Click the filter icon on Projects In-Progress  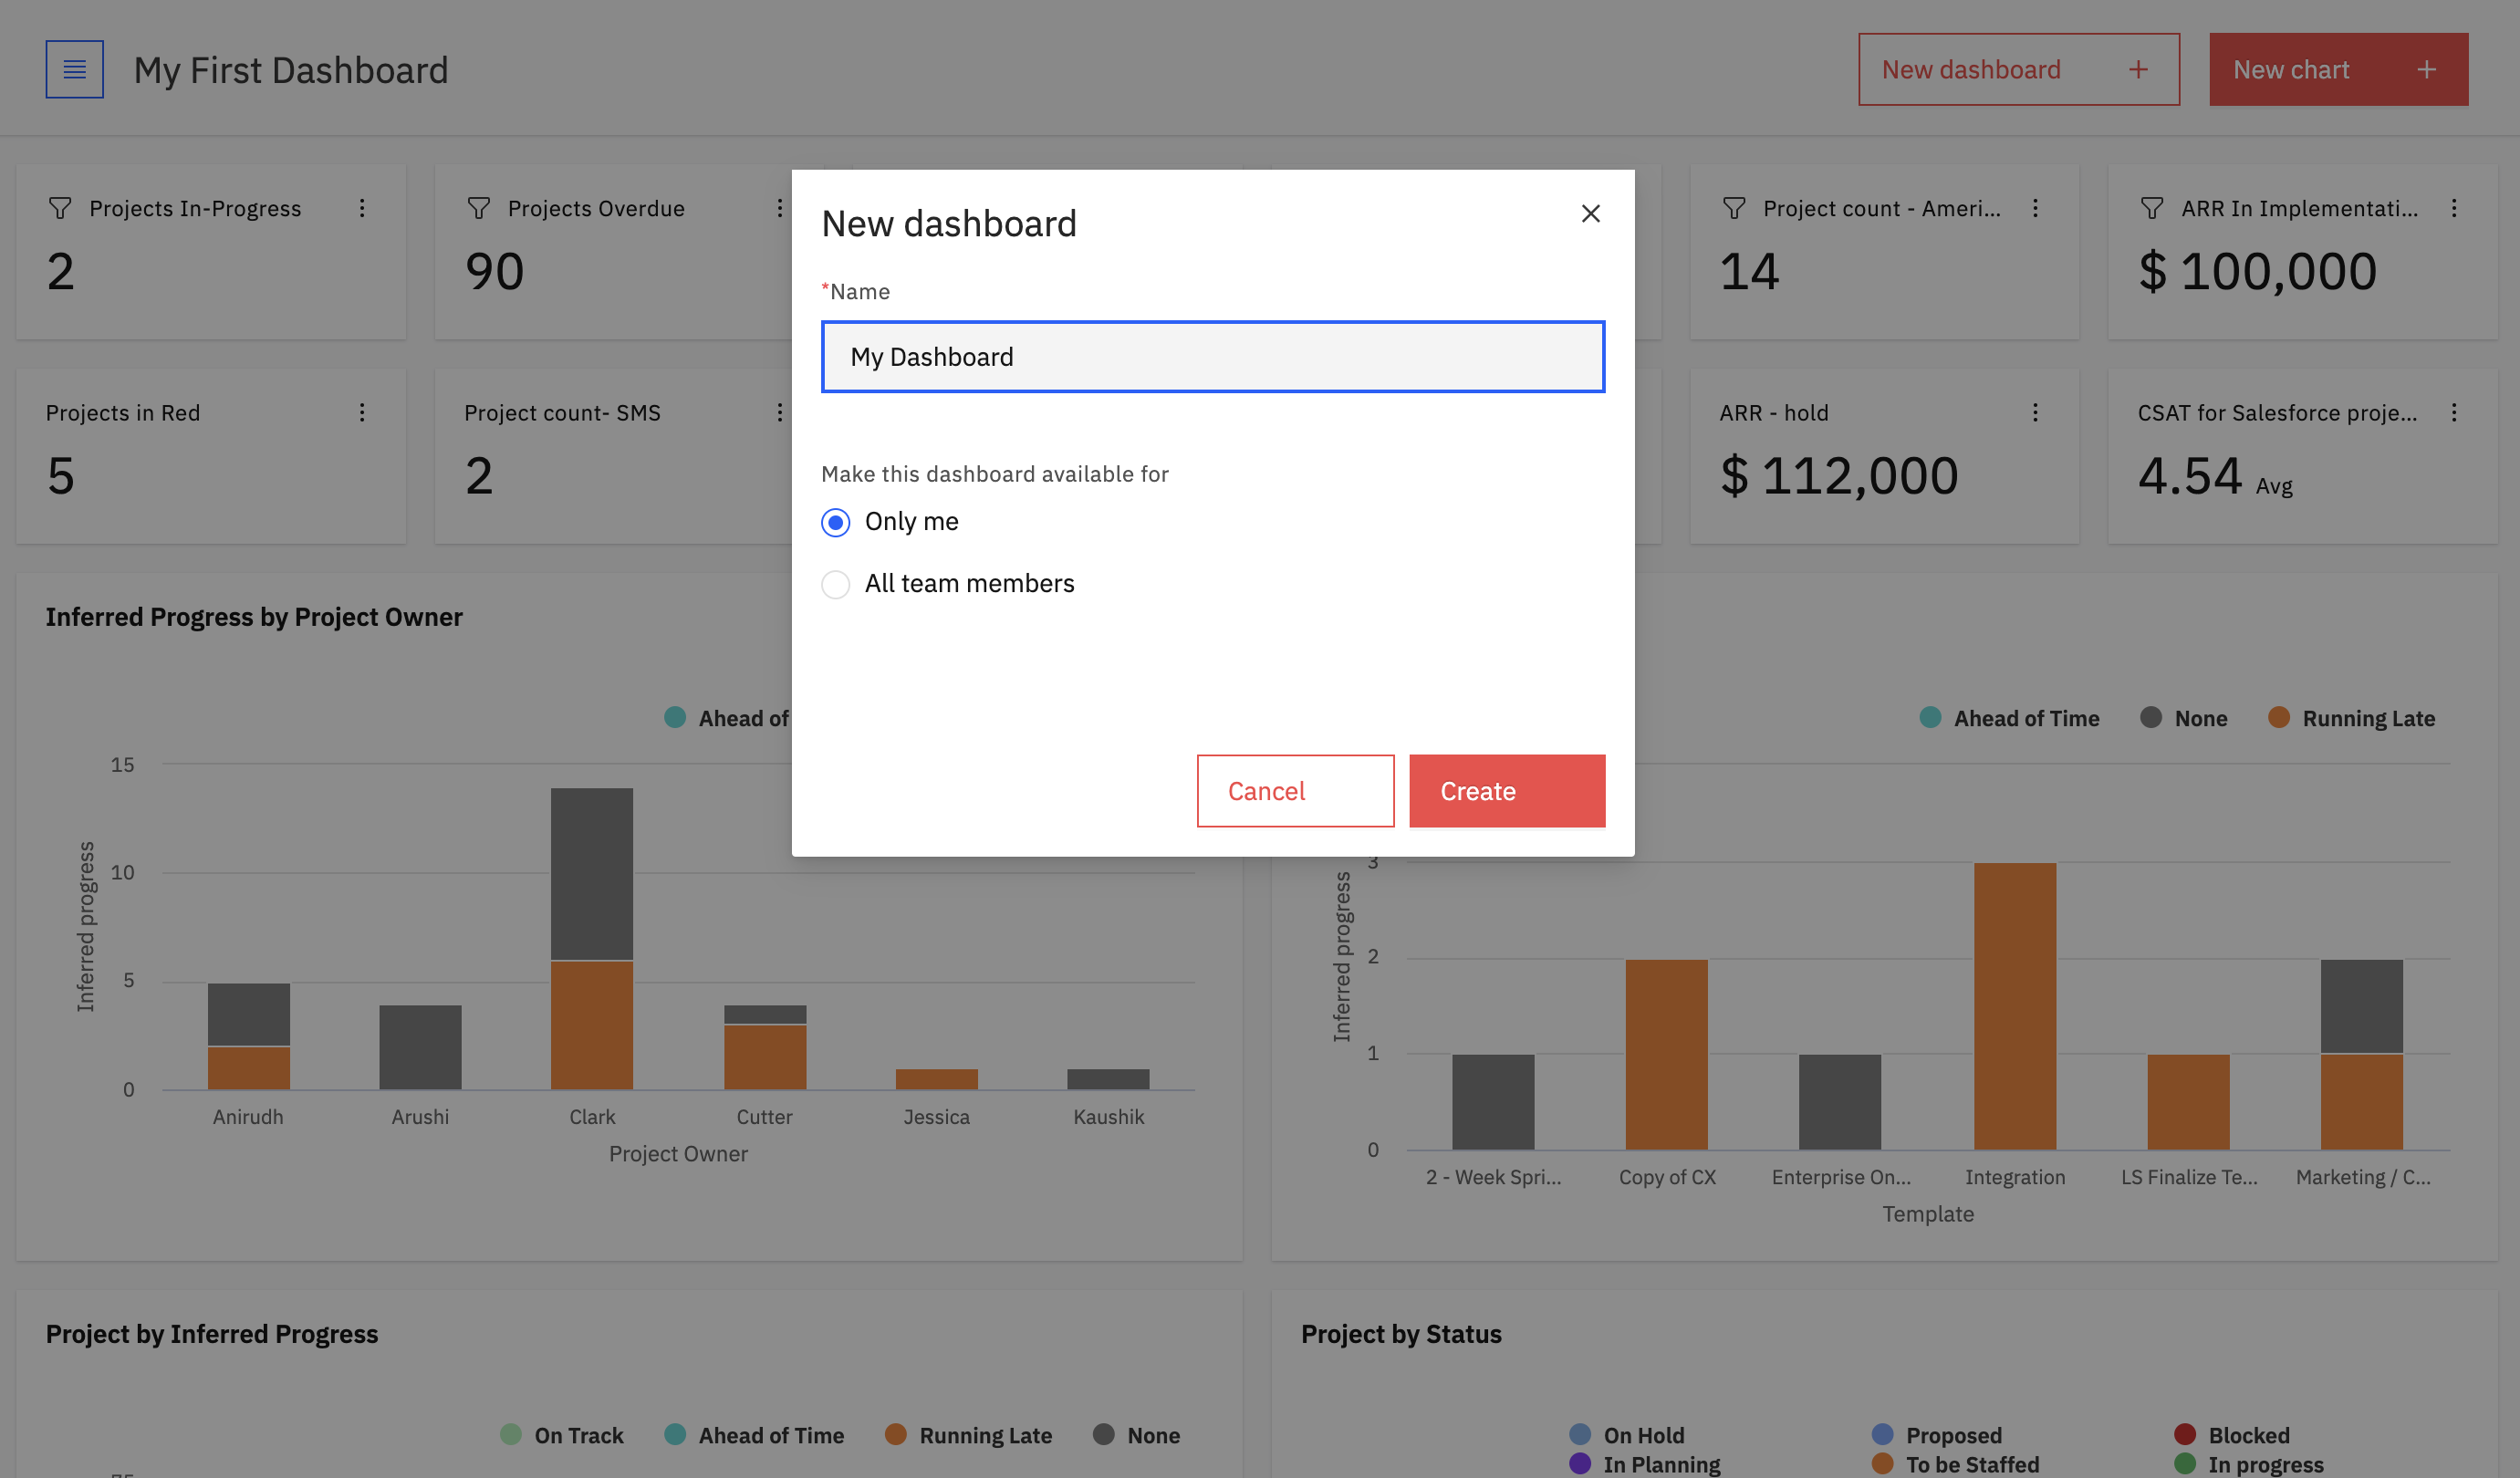coord(60,208)
